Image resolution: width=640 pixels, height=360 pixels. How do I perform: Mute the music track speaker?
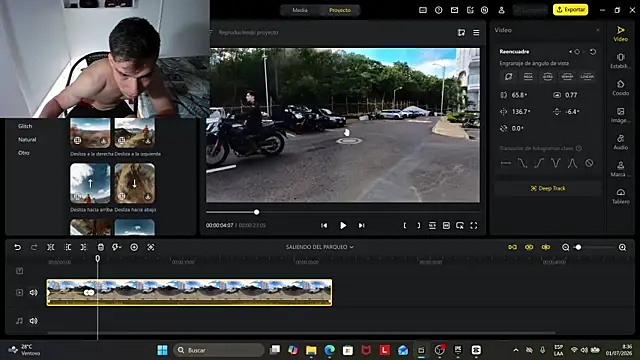pyautogui.click(x=33, y=321)
